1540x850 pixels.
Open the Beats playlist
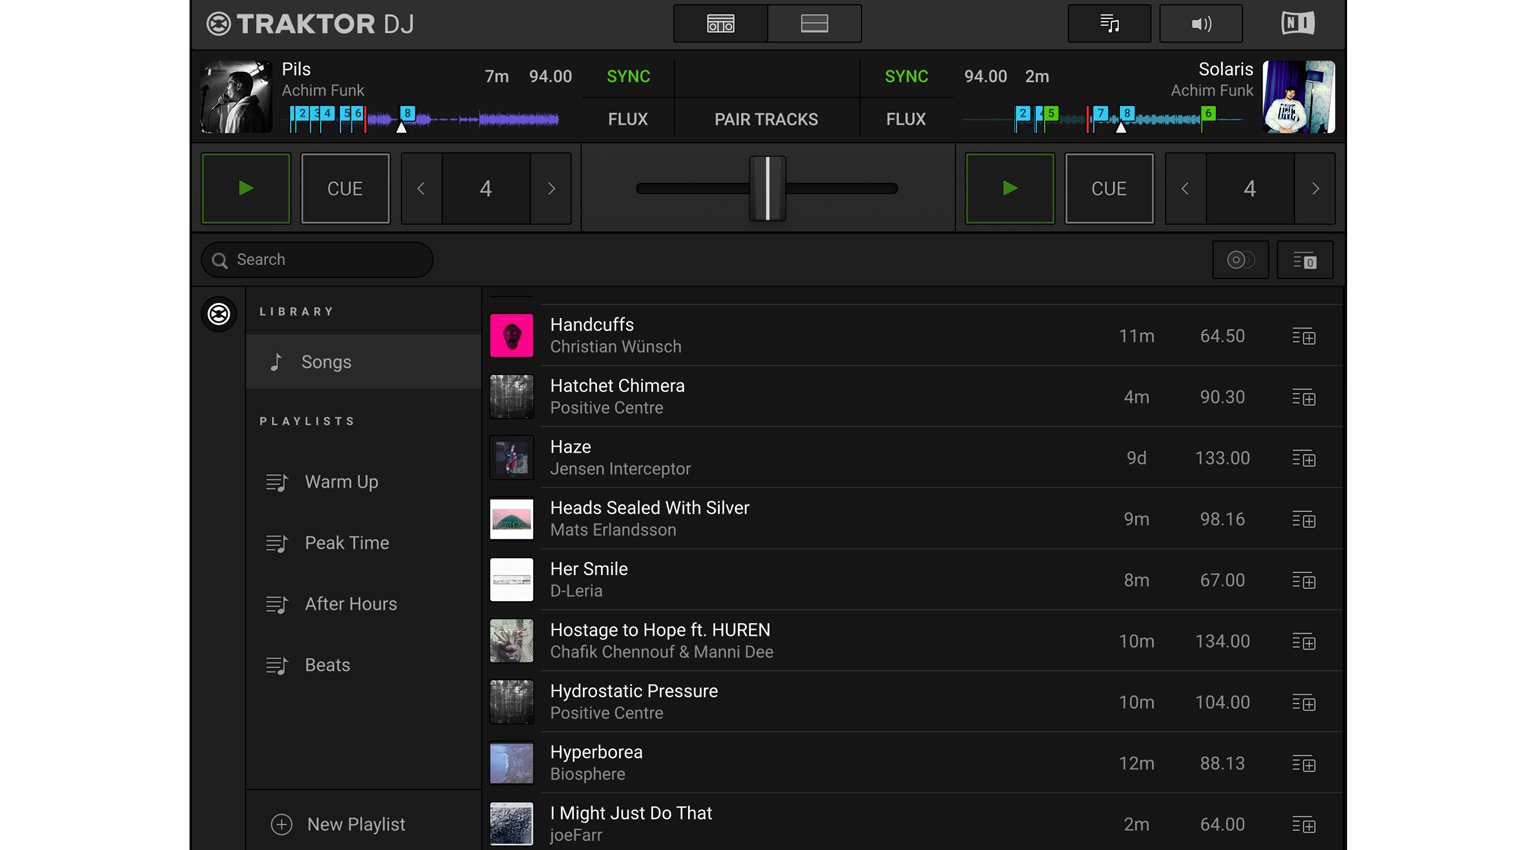(364, 665)
